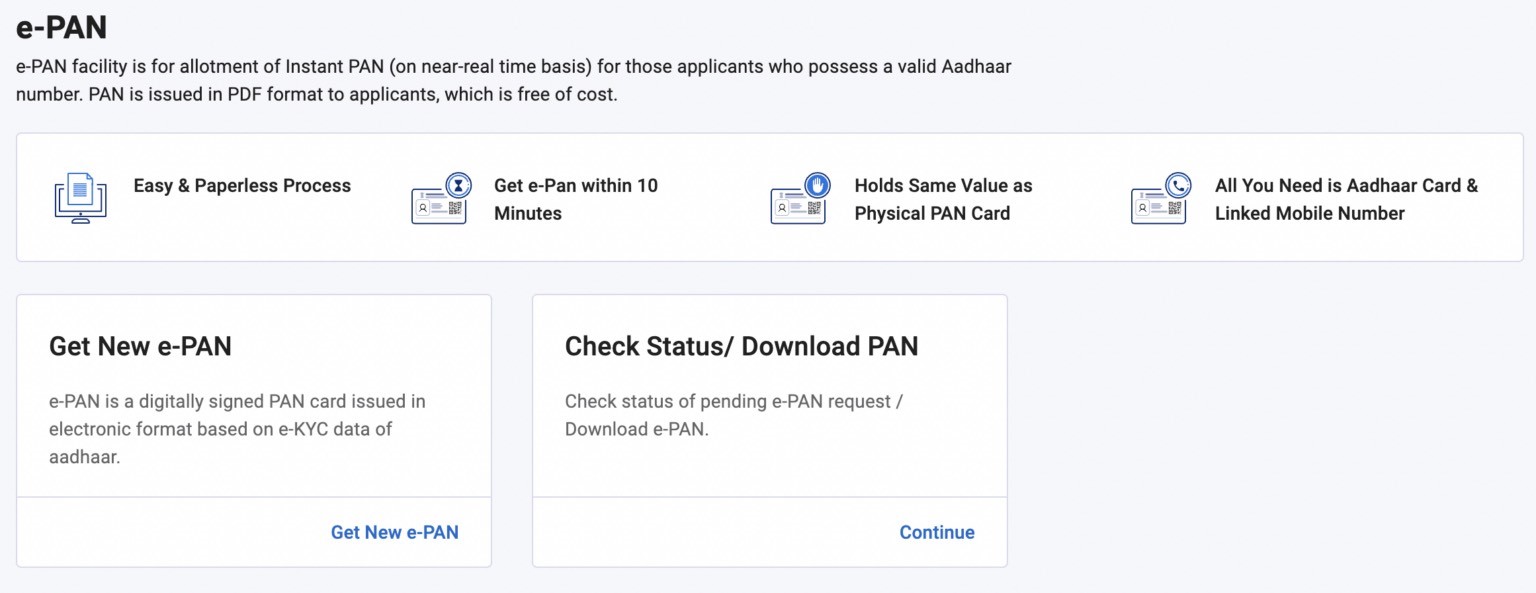This screenshot has height=593, width=1536.
Task: Click the hourglass badge on the ID card icon
Action: [x=458, y=185]
